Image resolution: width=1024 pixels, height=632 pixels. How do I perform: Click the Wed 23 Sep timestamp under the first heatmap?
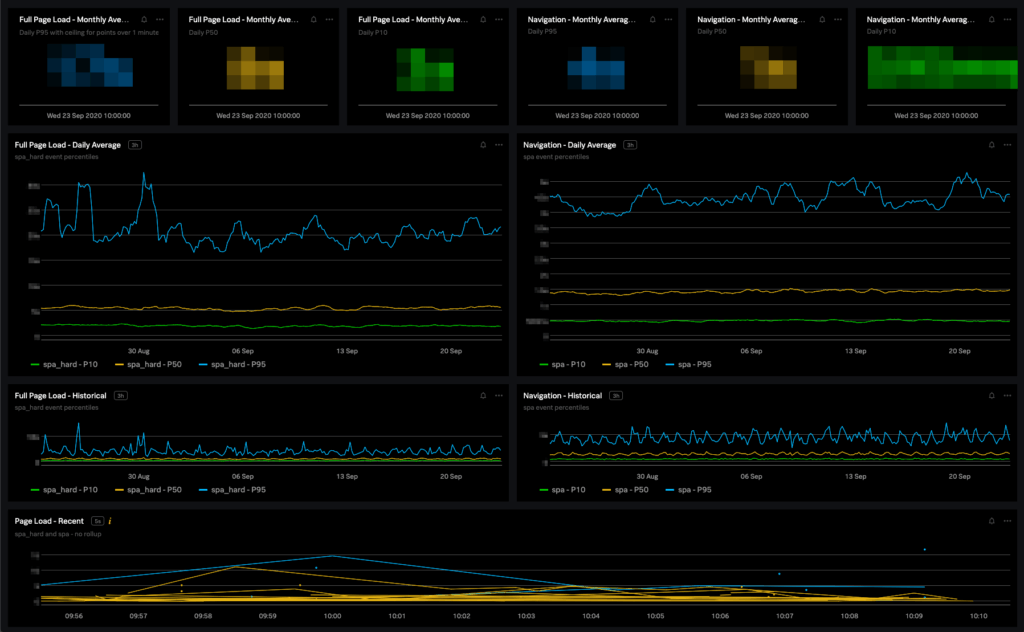pos(89,115)
